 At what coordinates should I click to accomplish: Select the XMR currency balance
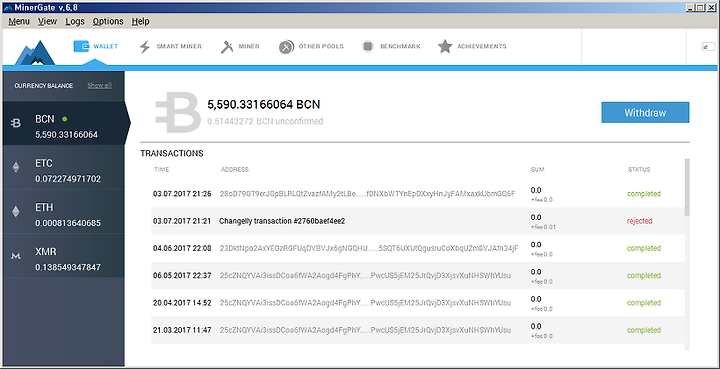(63, 256)
